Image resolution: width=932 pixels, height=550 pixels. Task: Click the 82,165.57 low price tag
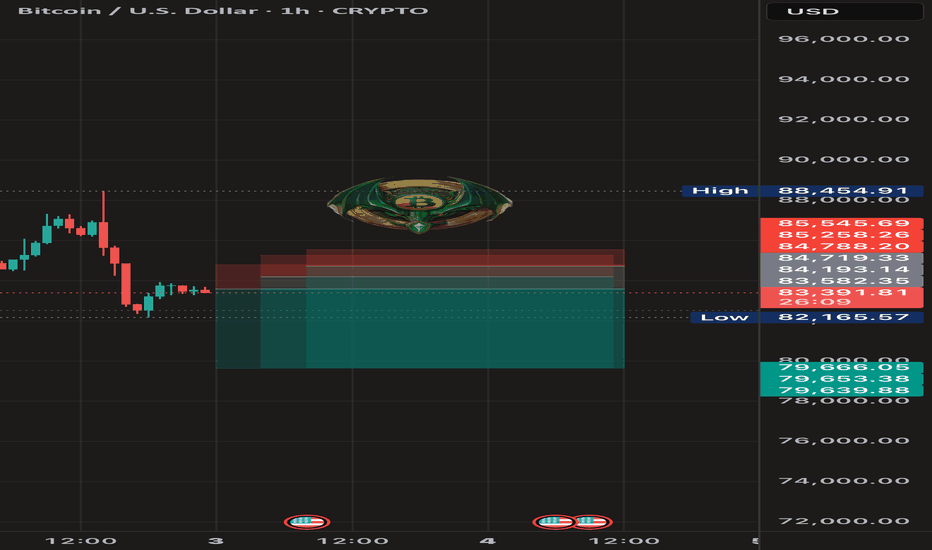tap(842, 318)
